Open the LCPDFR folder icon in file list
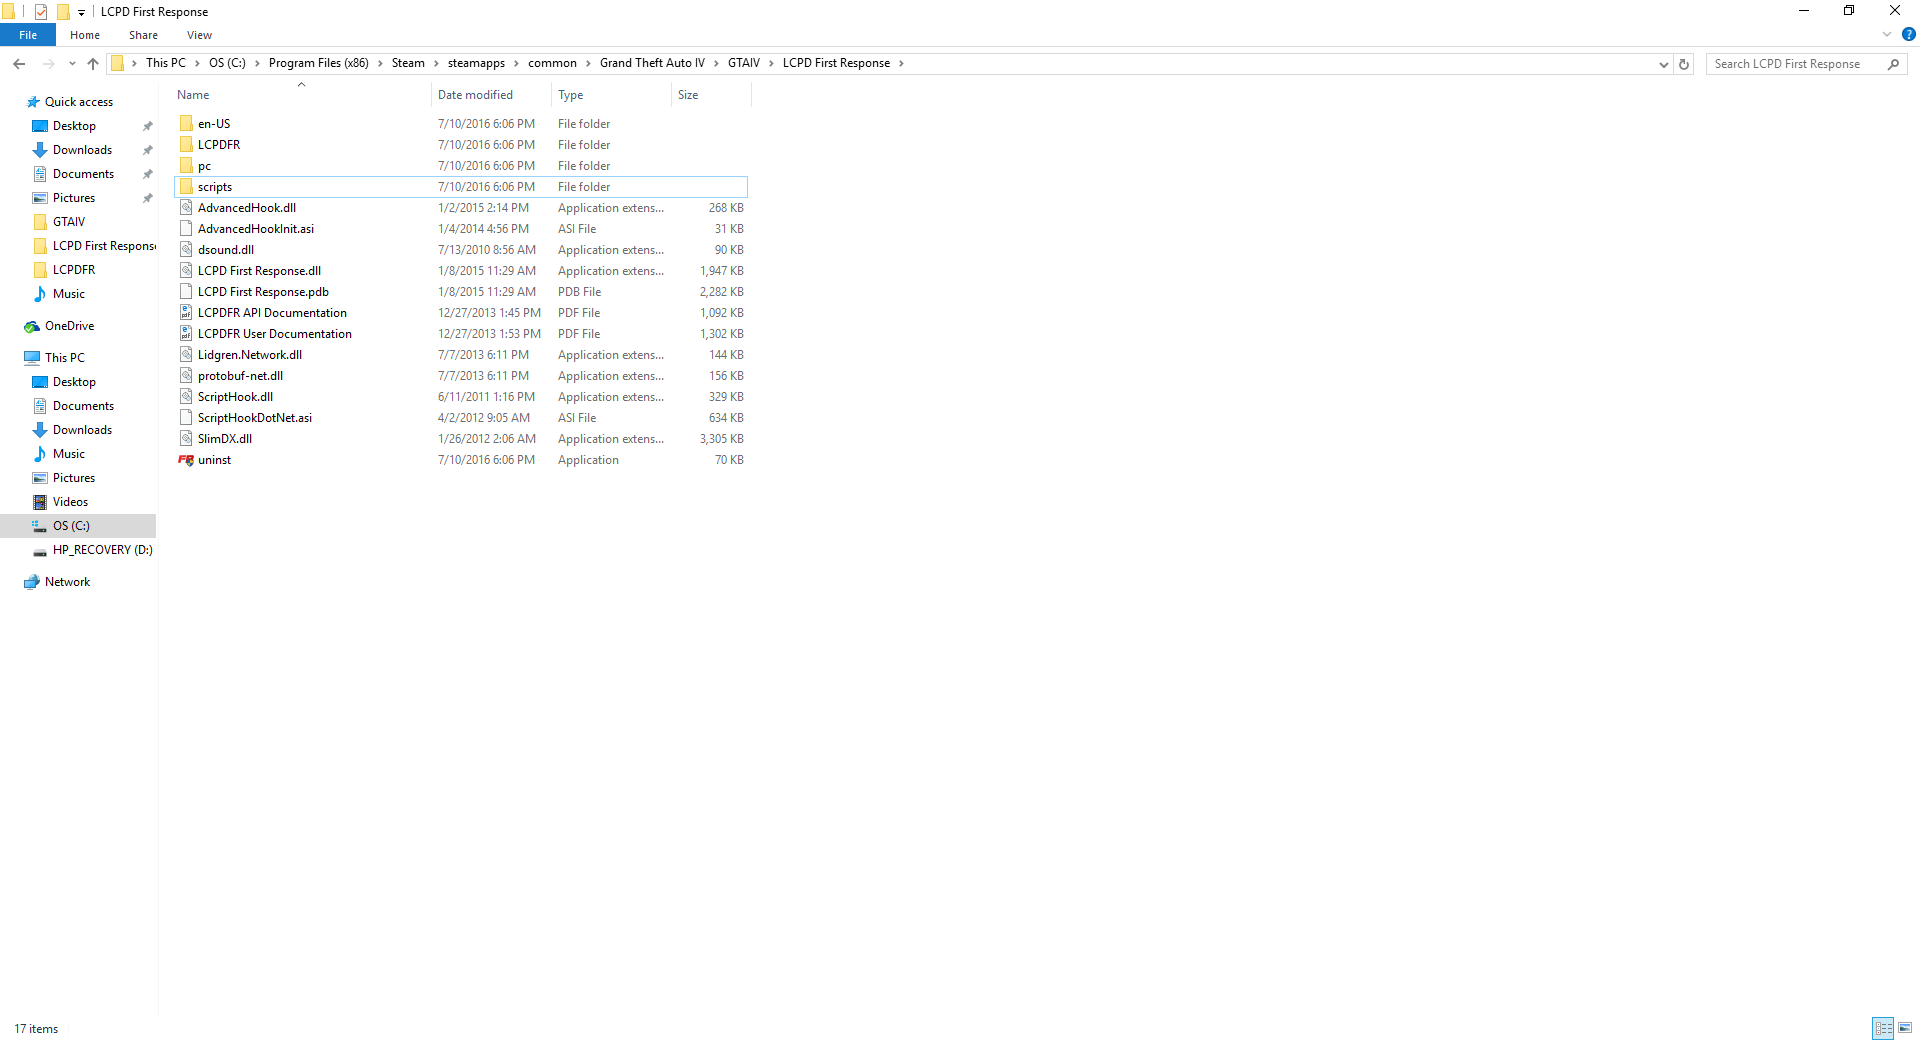 point(186,145)
